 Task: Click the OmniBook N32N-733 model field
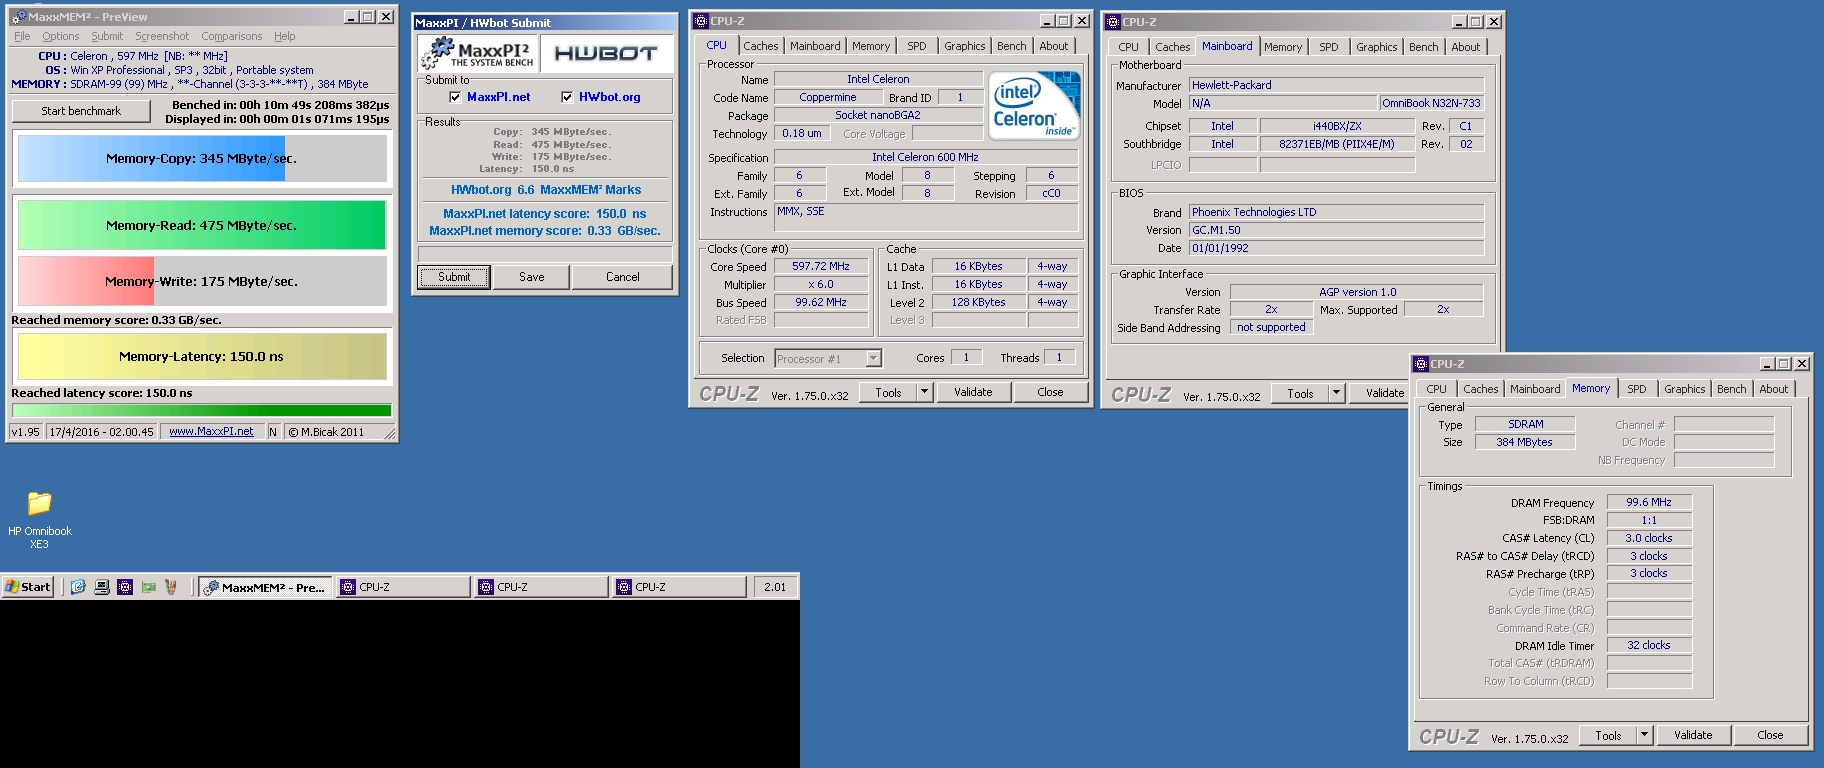point(1431,103)
